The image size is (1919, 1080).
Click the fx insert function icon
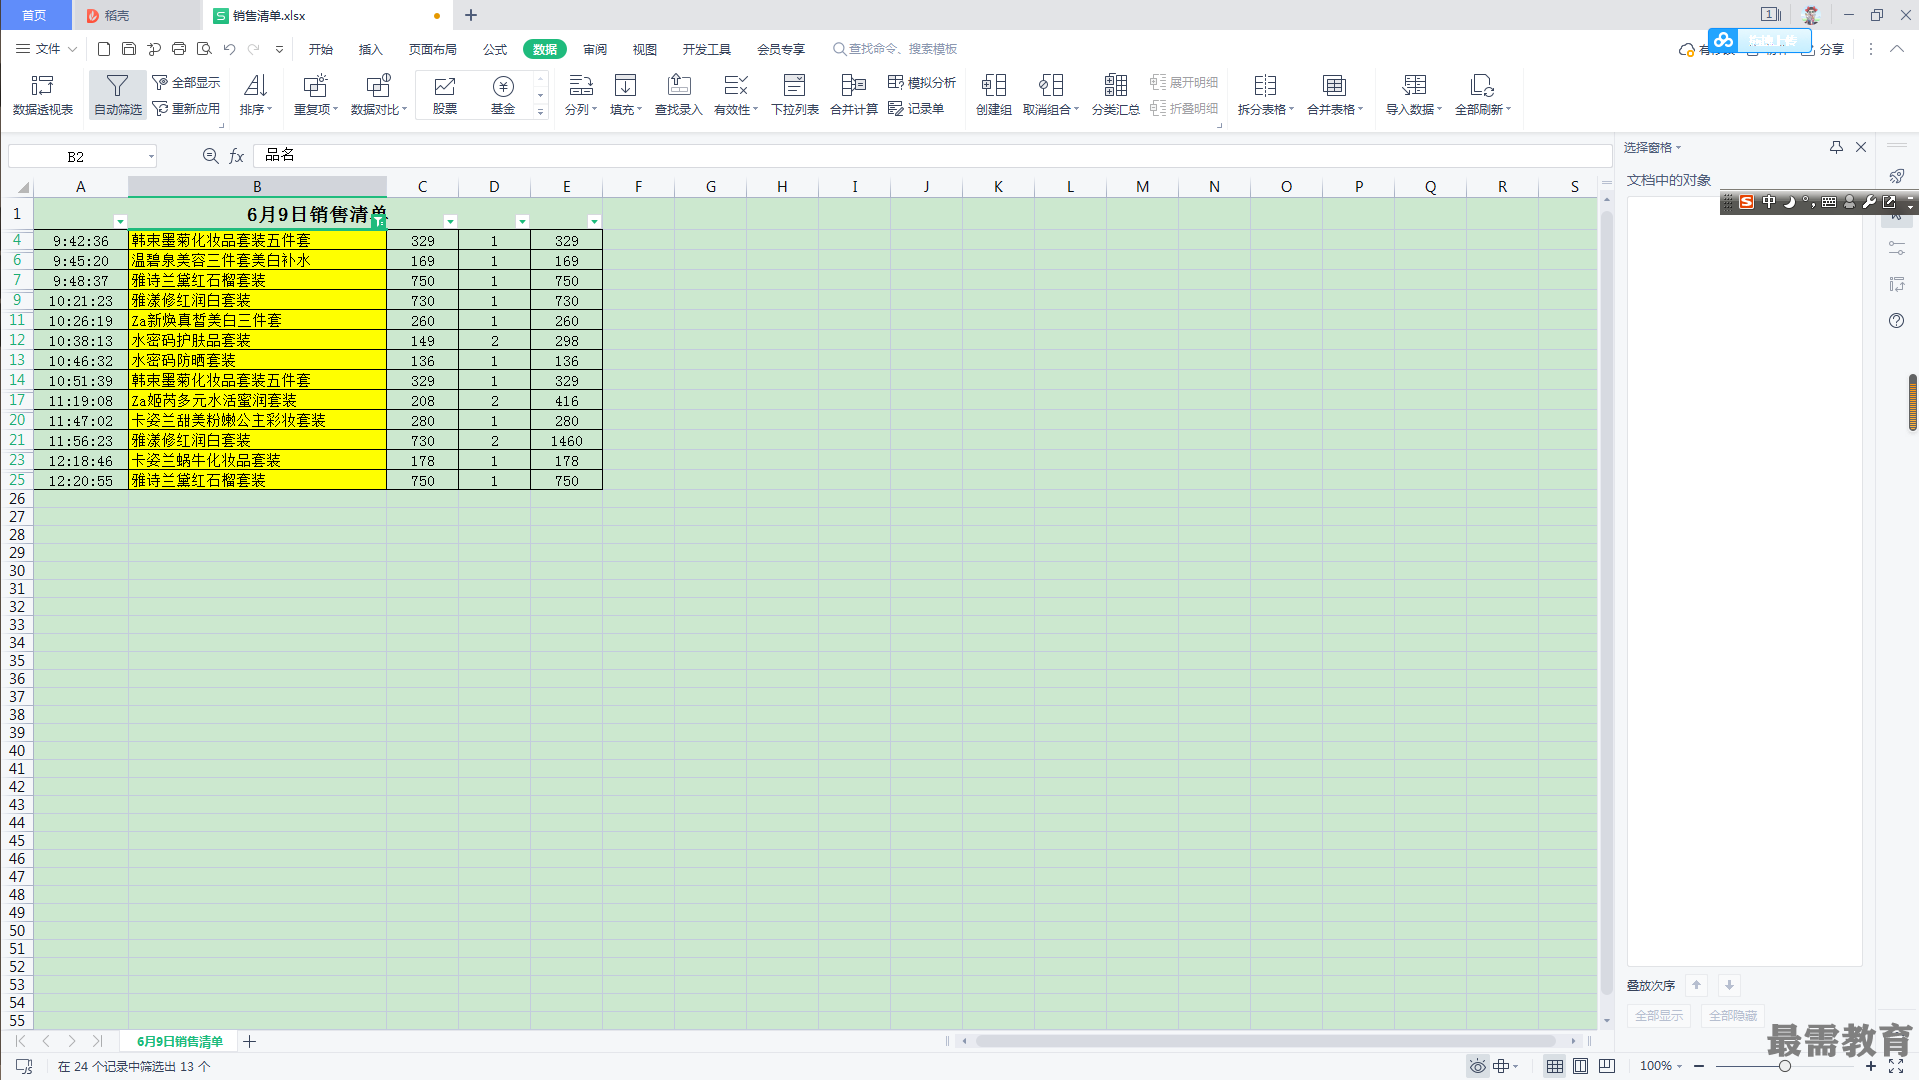click(x=237, y=156)
